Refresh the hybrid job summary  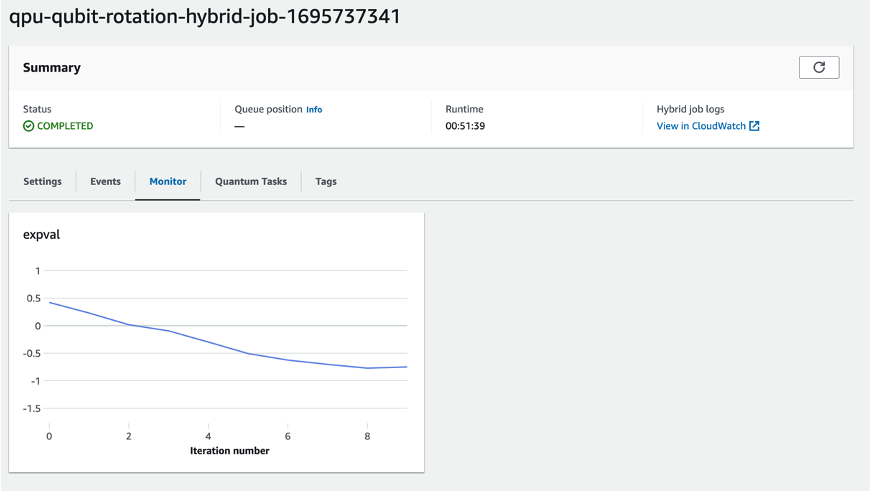point(818,68)
